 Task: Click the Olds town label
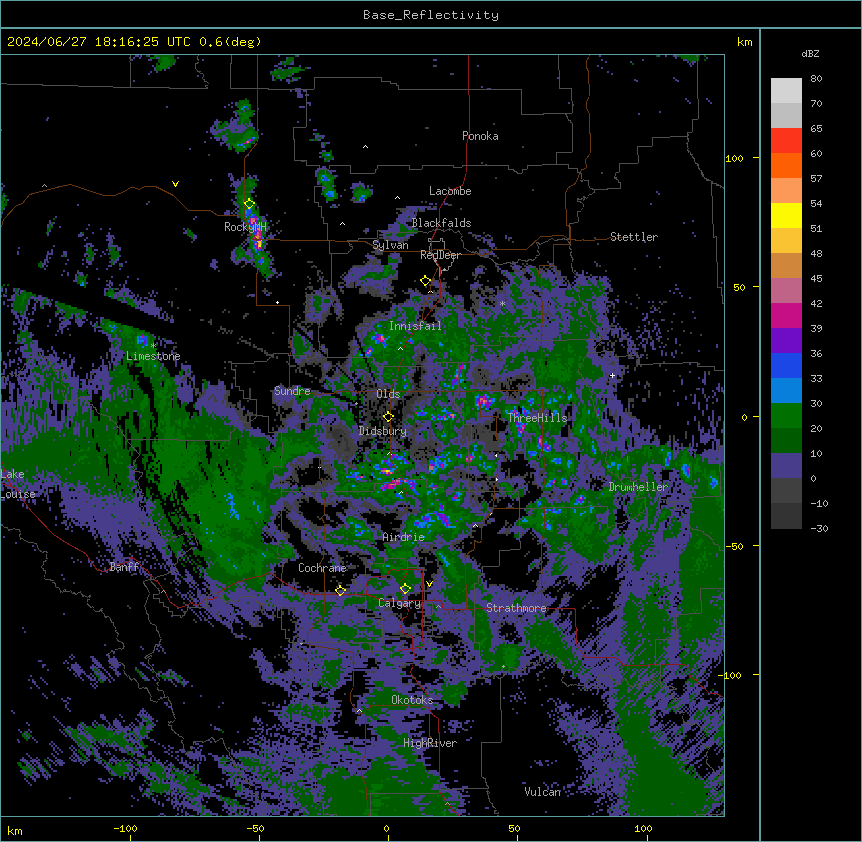tap(388, 394)
